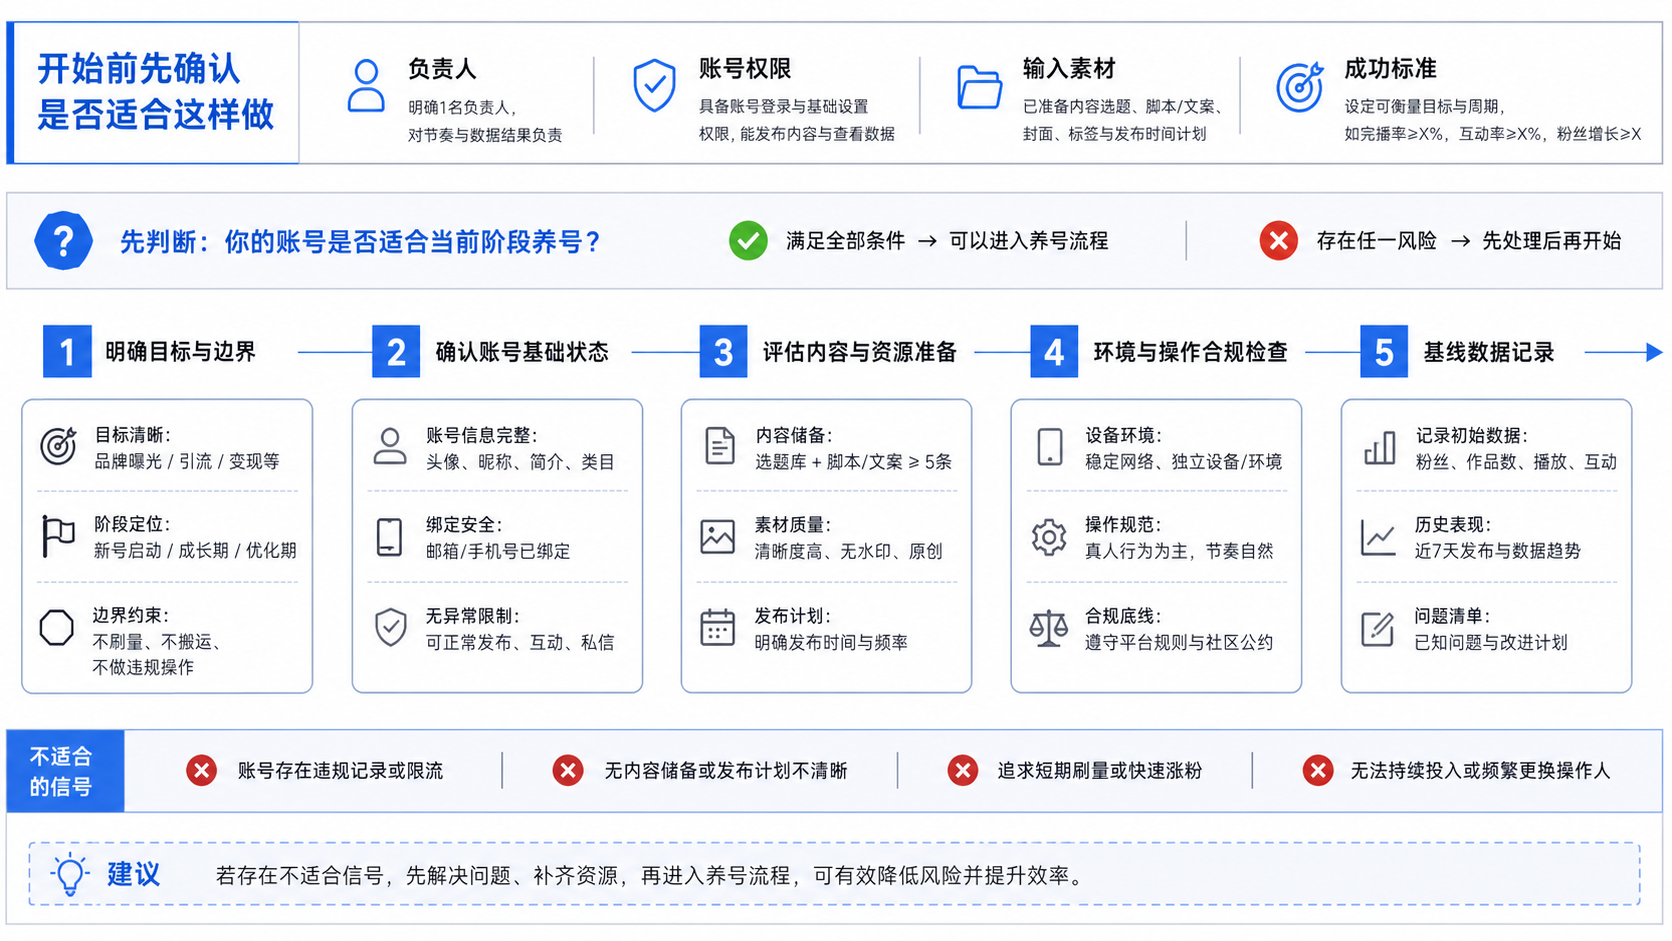Click the edit note icon next to 问题清单
The height and width of the screenshot is (941, 1672).
[1378, 628]
